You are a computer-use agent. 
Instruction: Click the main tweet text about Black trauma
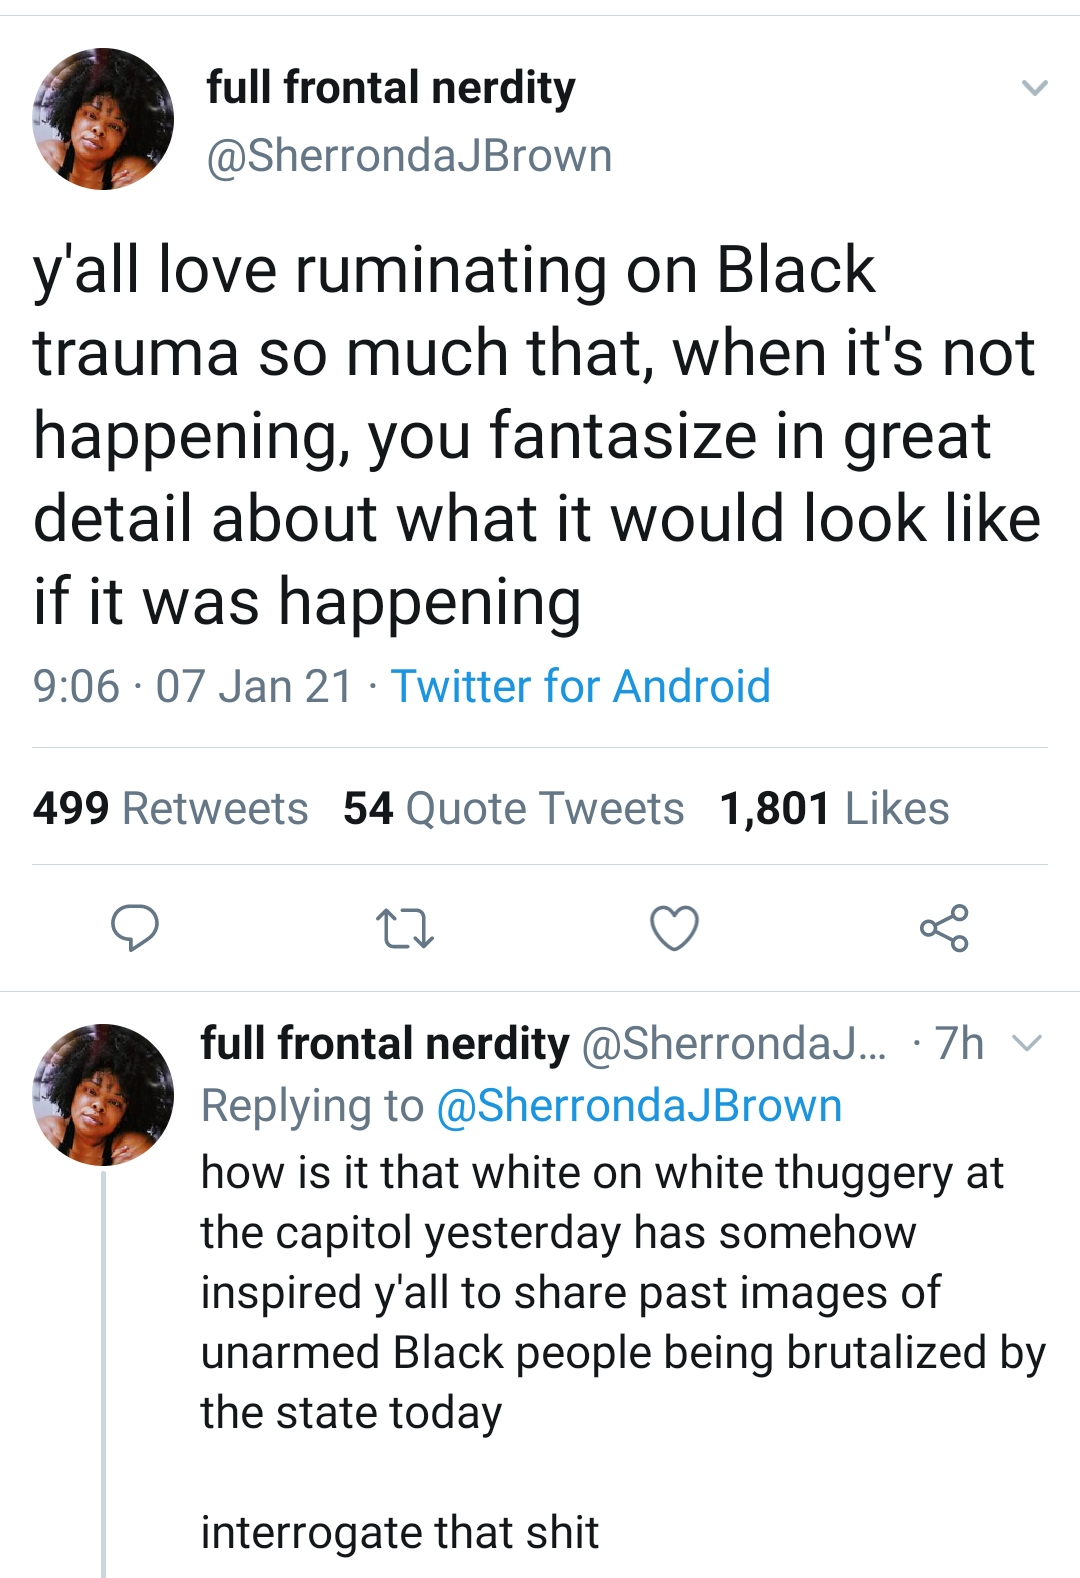tap(536, 435)
